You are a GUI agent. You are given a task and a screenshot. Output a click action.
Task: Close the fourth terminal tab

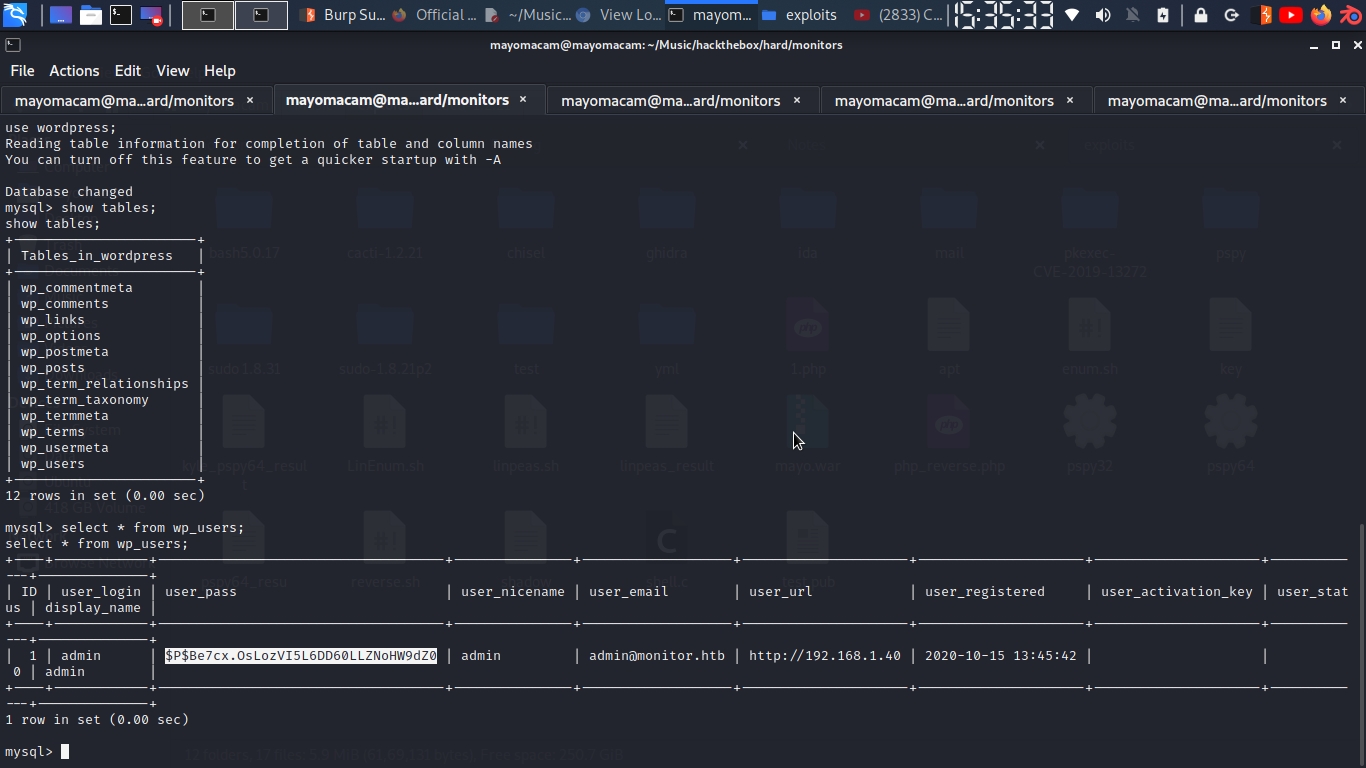pyautogui.click(x=1070, y=100)
